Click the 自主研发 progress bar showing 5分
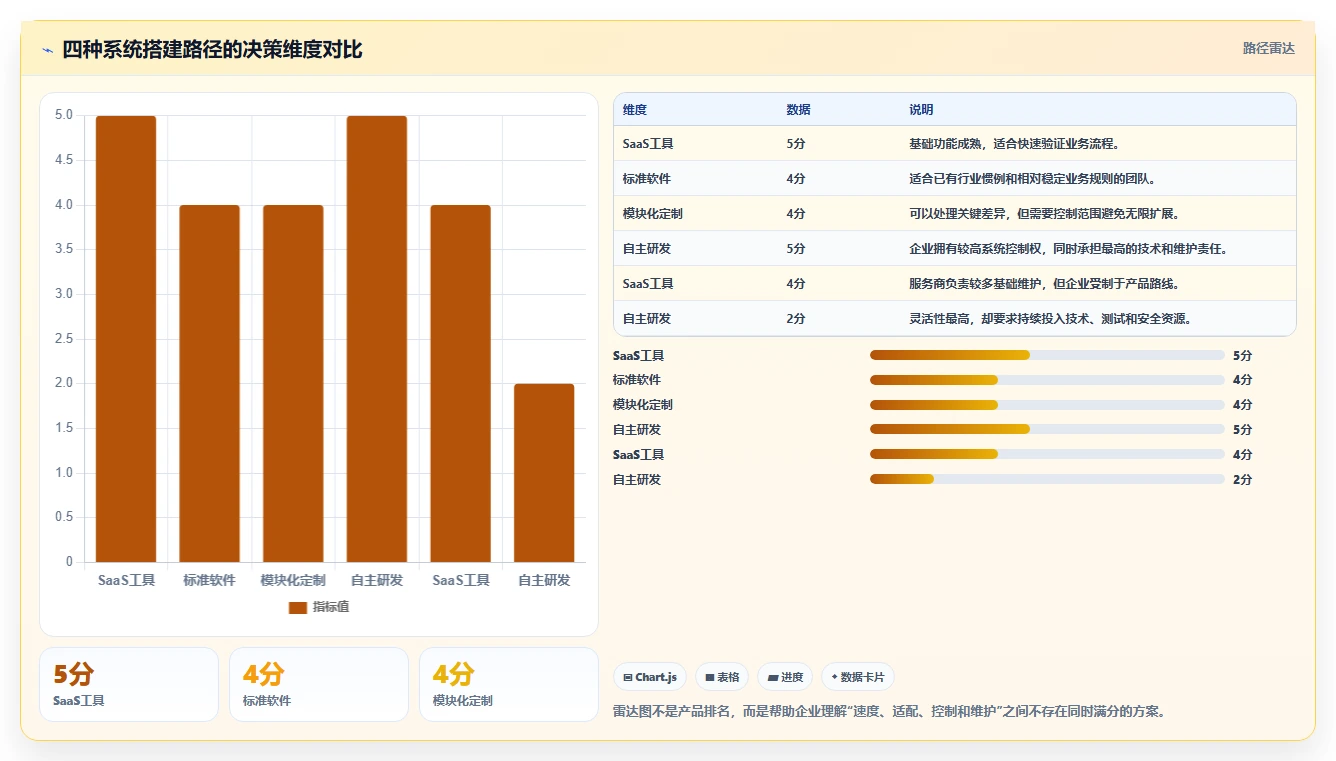Image resolution: width=1336 pixels, height=761 pixels. click(x=1047, y=430)
